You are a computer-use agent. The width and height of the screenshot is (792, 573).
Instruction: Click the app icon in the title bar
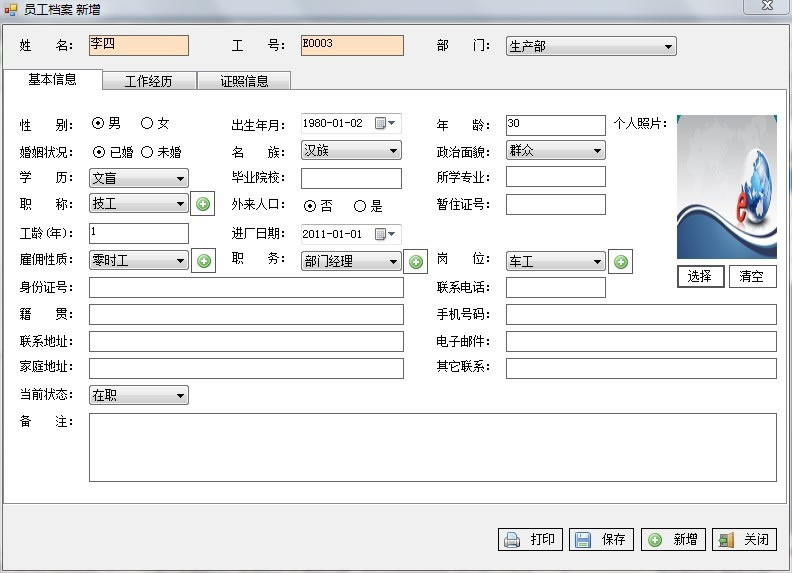tap(11, 9)
